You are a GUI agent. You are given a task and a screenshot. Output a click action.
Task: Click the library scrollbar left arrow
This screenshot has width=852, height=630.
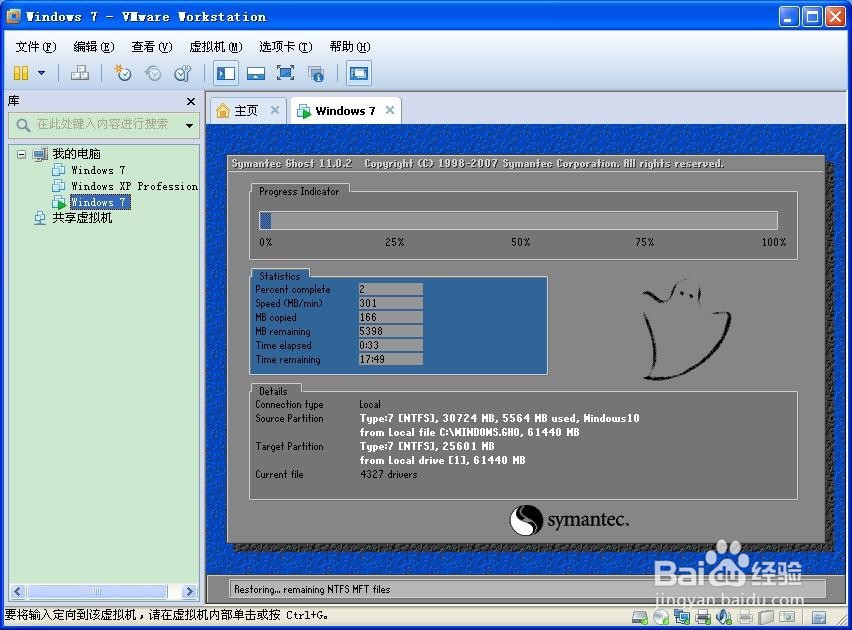[18, 591]
